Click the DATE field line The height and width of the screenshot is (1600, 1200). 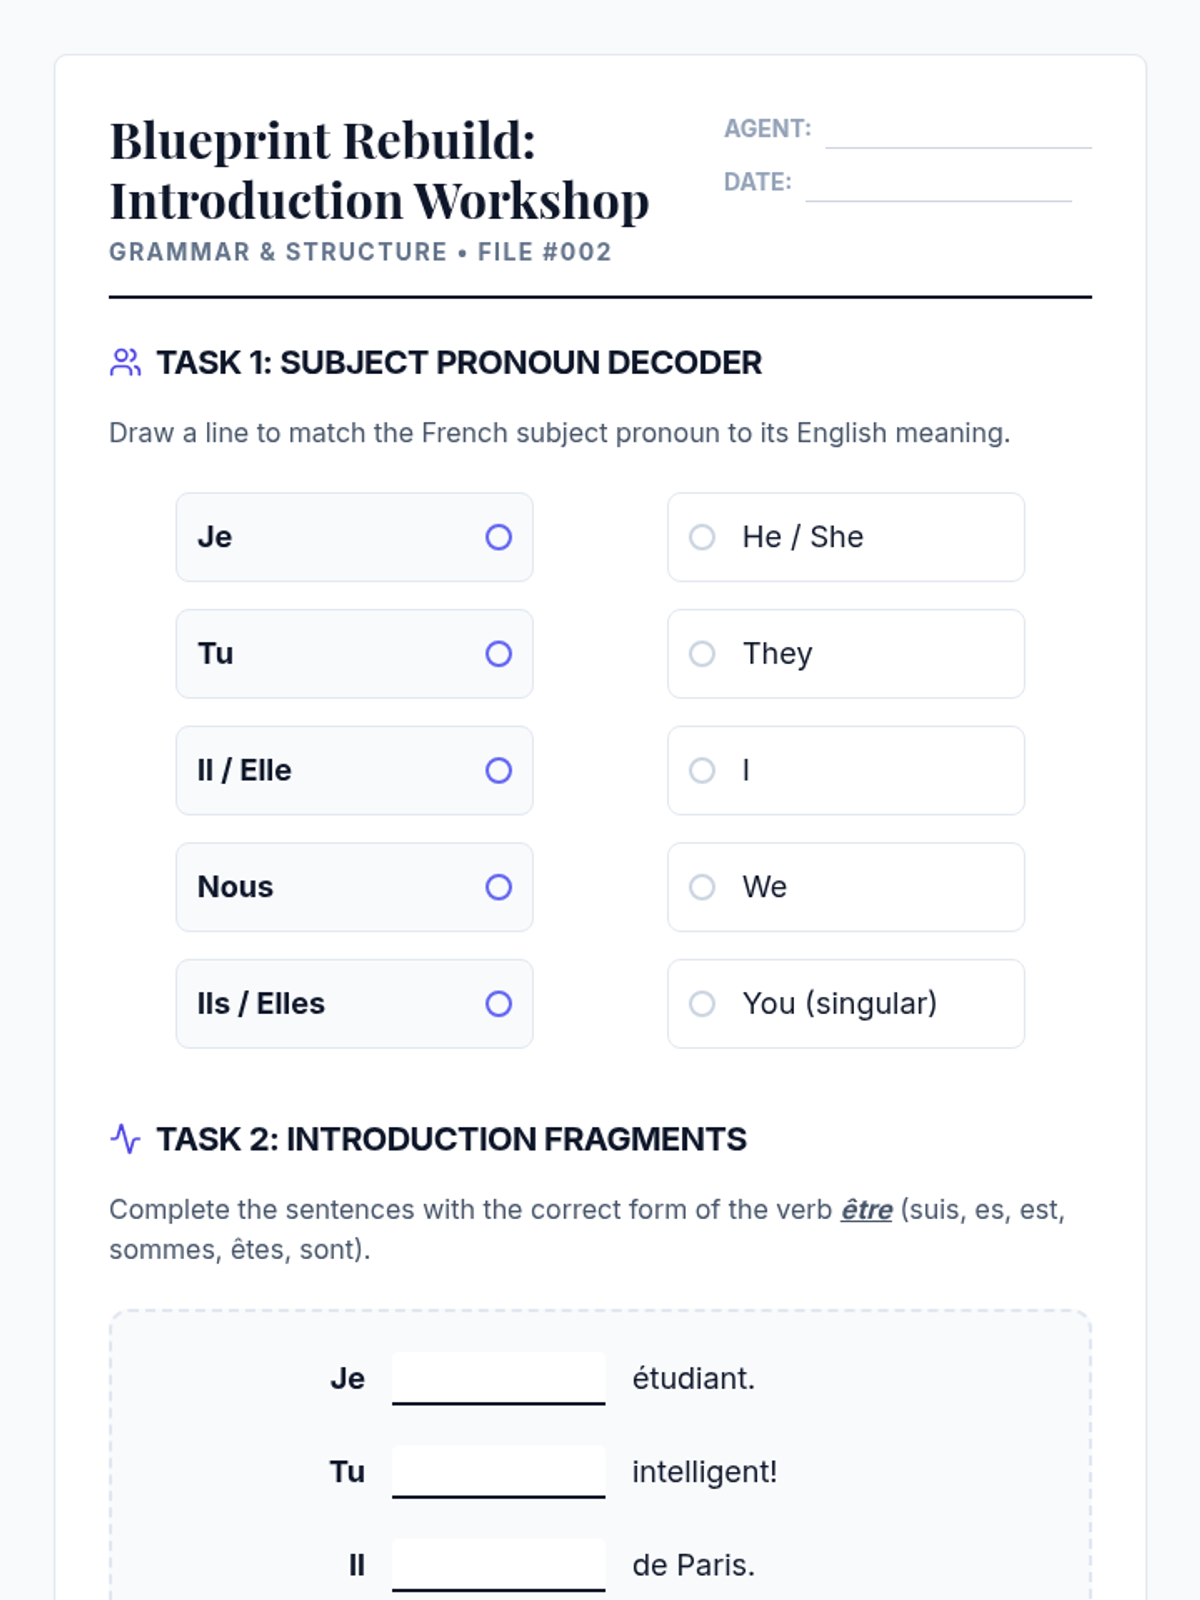(938, 184)
